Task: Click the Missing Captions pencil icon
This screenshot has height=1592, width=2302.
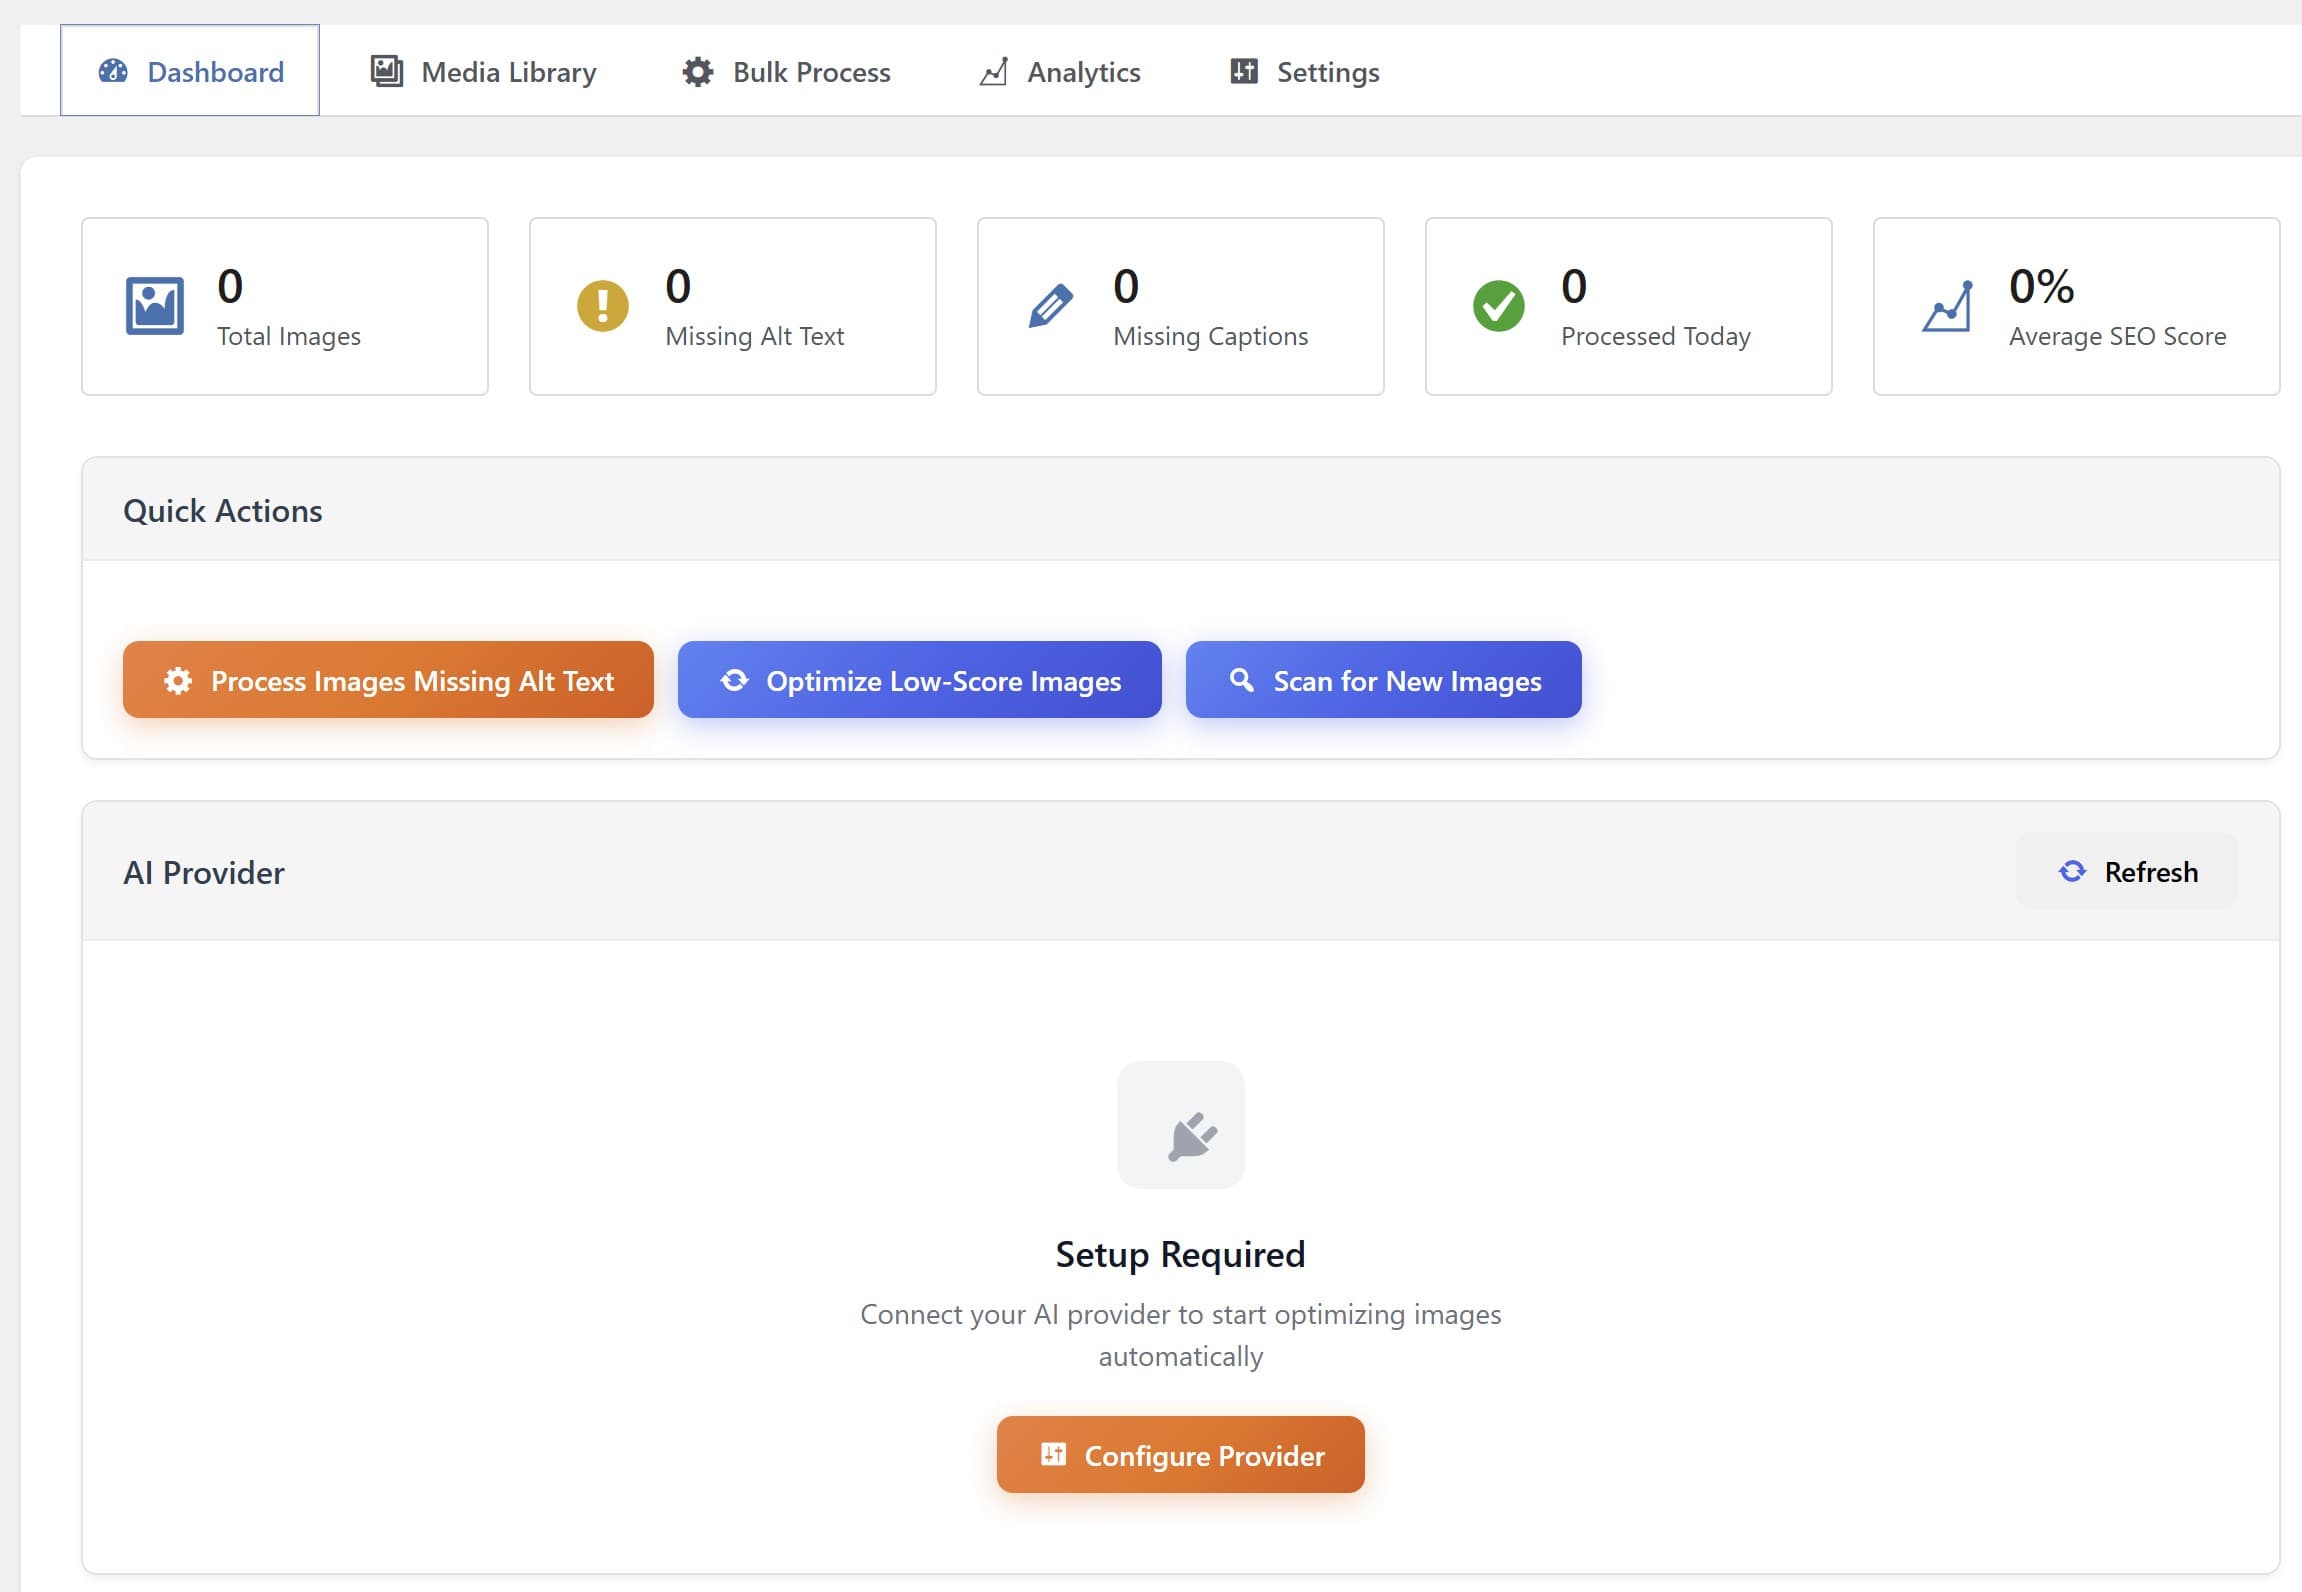Action: [1050, 306]
